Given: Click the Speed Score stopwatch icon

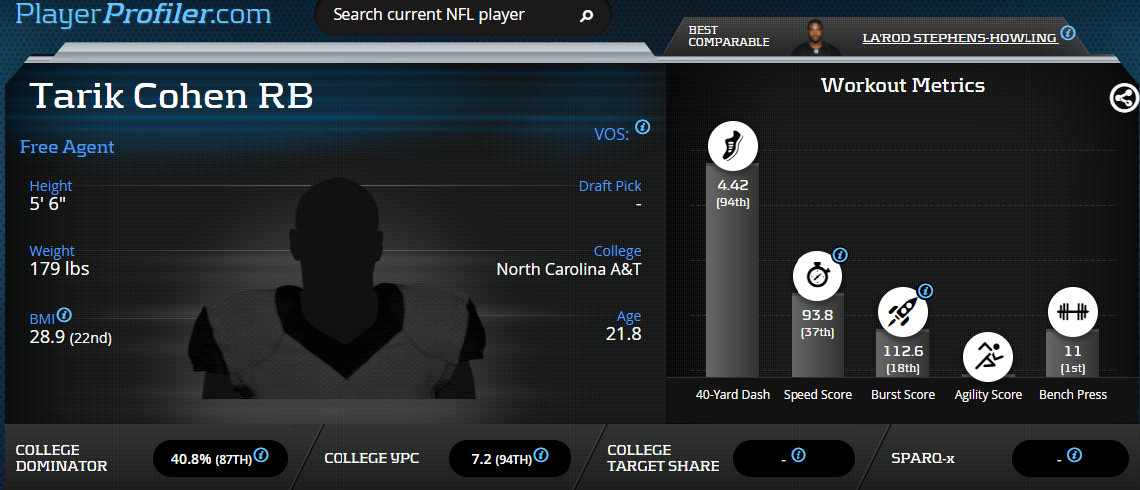Looking at the screenshot, I should tap(817, 276).
